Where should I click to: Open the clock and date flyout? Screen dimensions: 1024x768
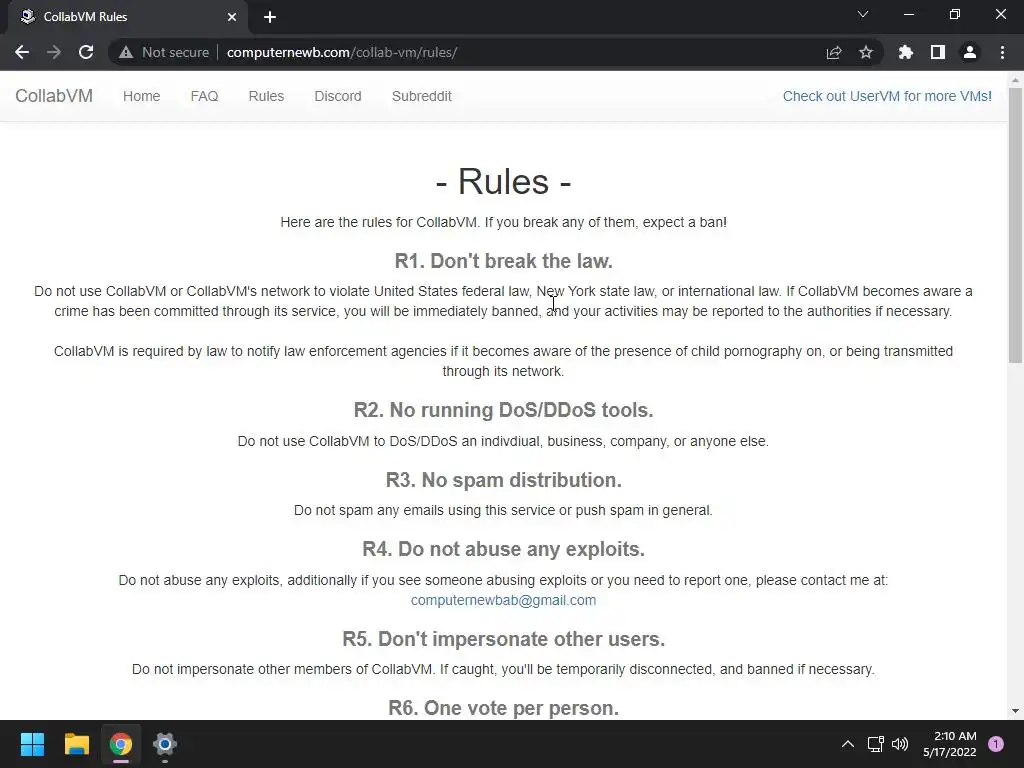pyautogui.click(x=950, y=744)
